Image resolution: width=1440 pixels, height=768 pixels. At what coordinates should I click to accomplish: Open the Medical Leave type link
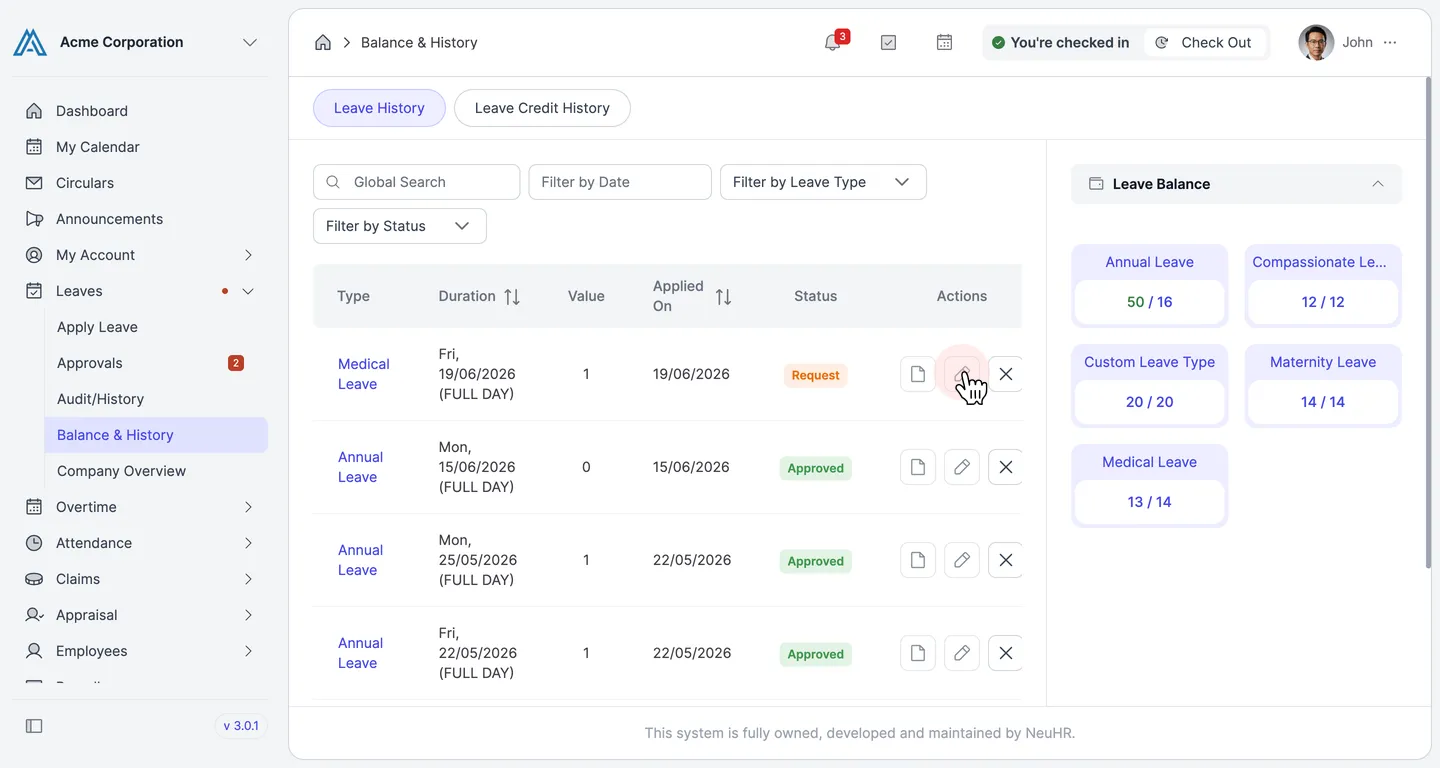(x=363, y=374)
